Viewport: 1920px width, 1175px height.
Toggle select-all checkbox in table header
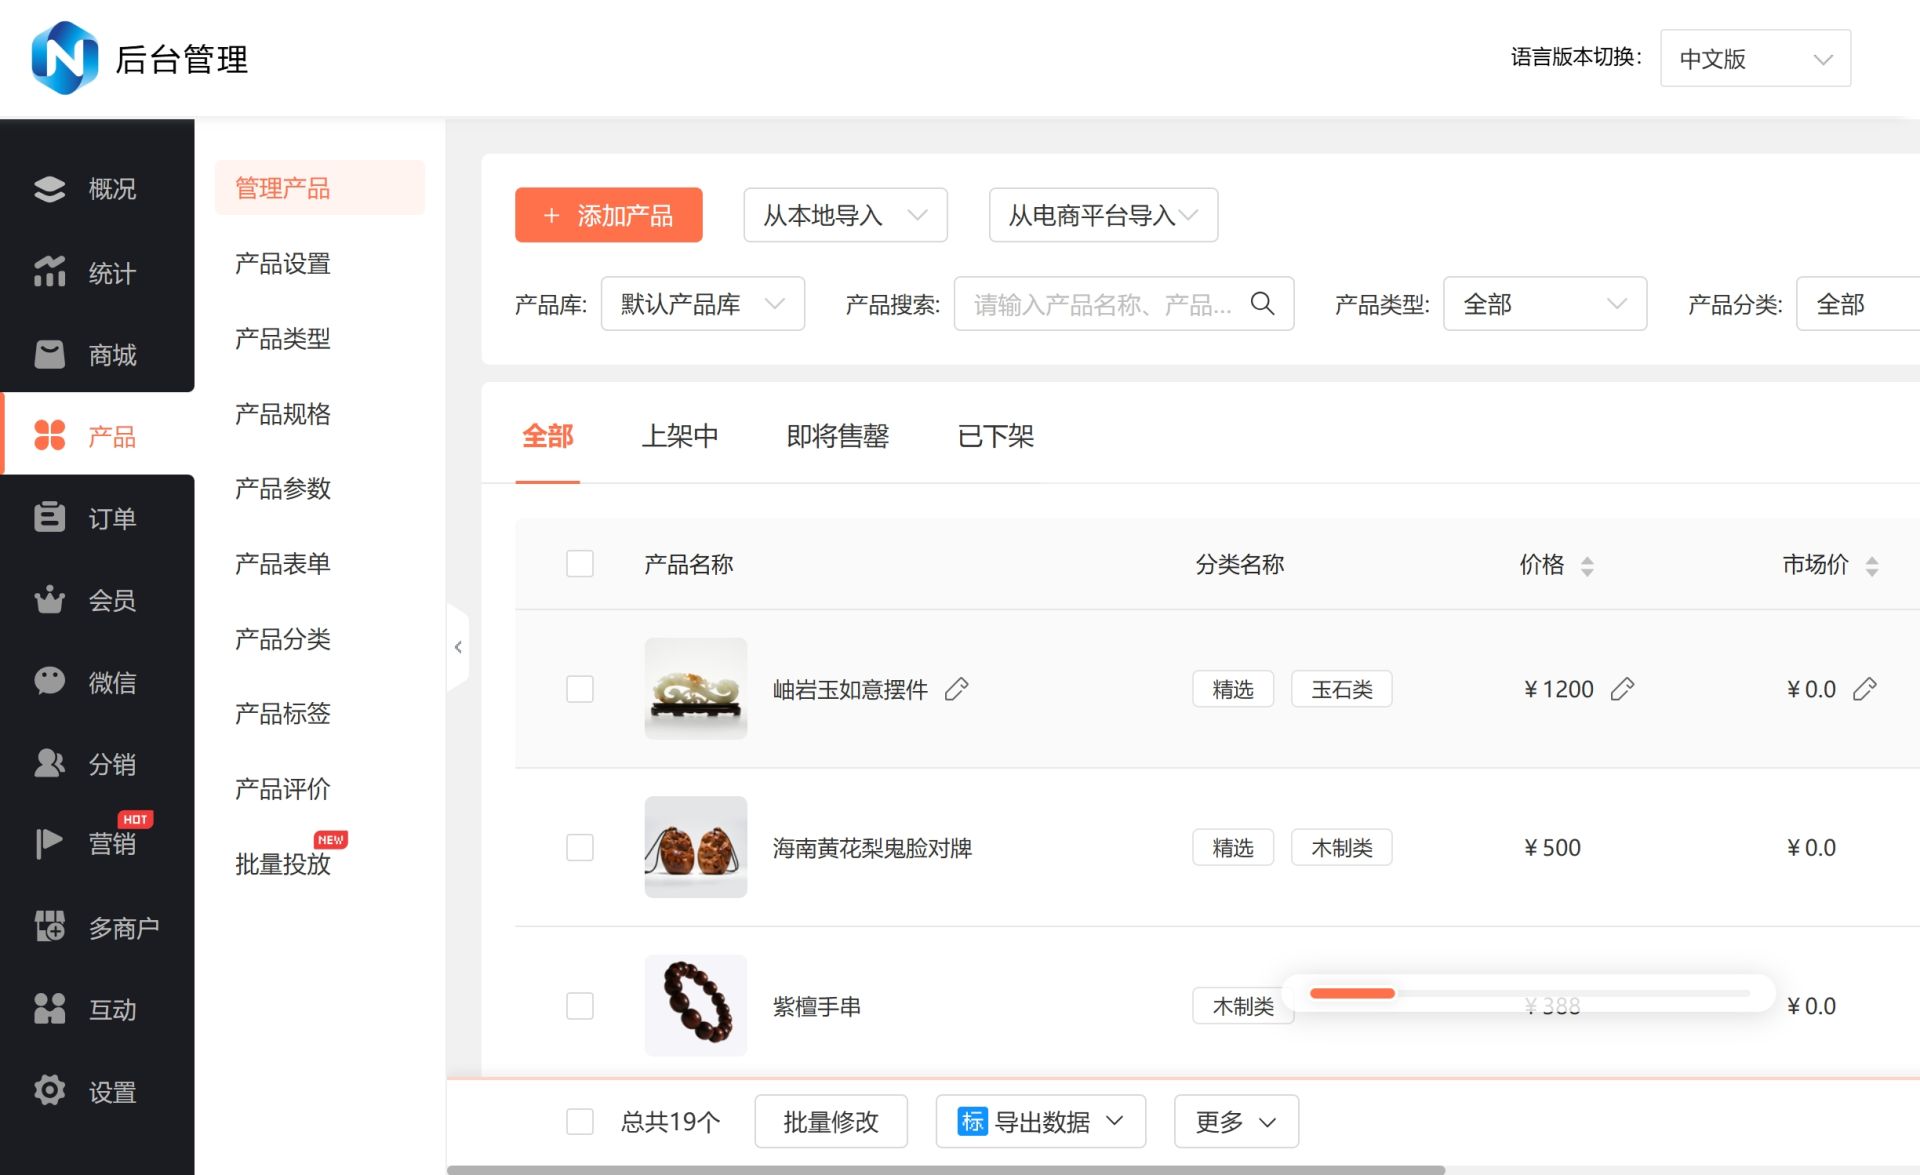click(580, 564)
